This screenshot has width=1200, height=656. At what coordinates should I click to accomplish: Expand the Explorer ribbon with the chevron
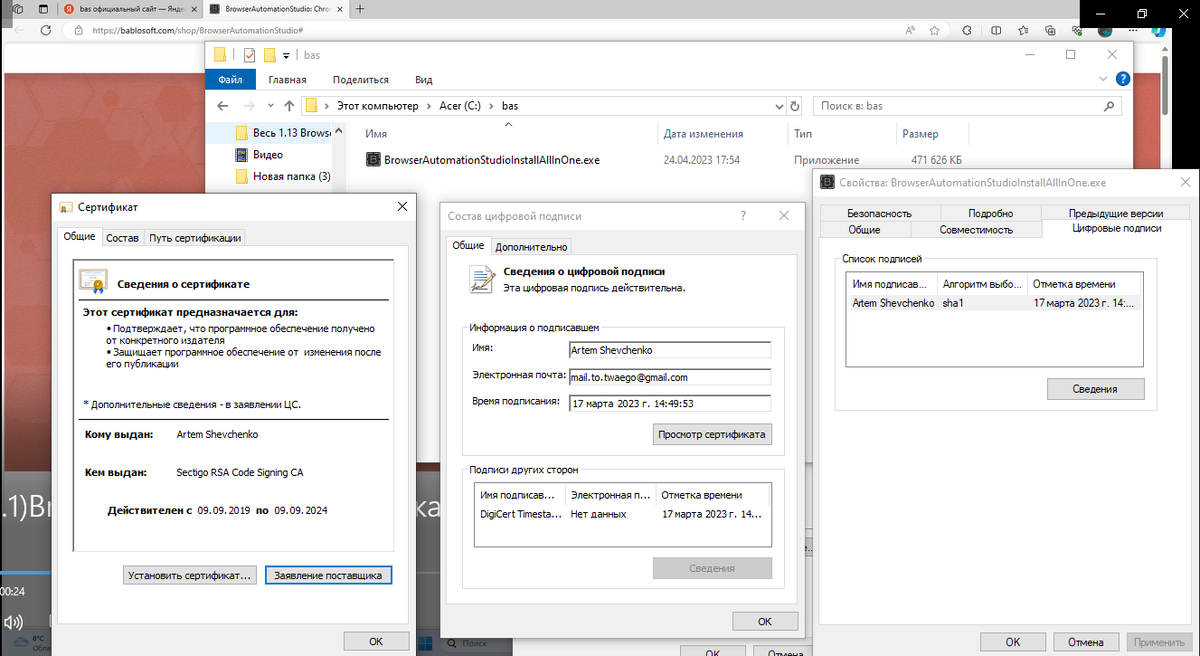tap(1104, 79)
